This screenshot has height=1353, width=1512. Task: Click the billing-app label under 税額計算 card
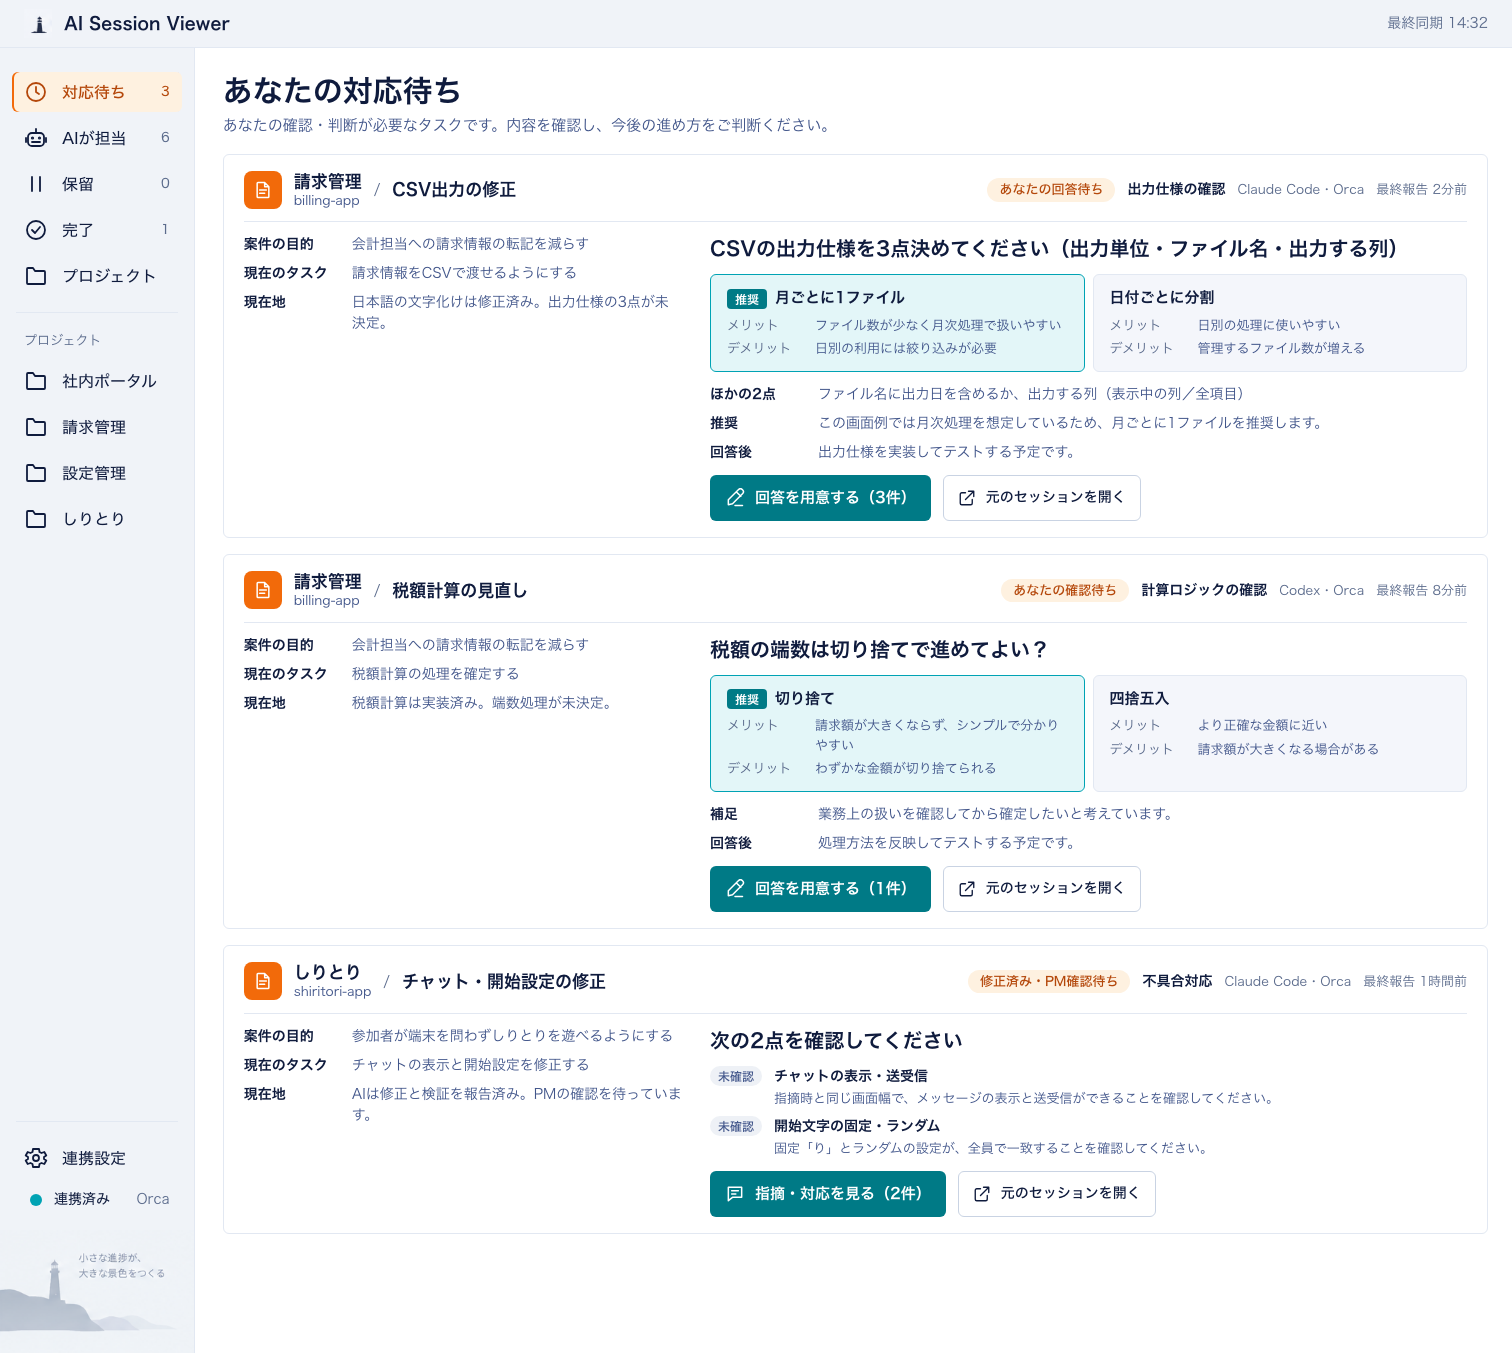click(x=327, y=601)
